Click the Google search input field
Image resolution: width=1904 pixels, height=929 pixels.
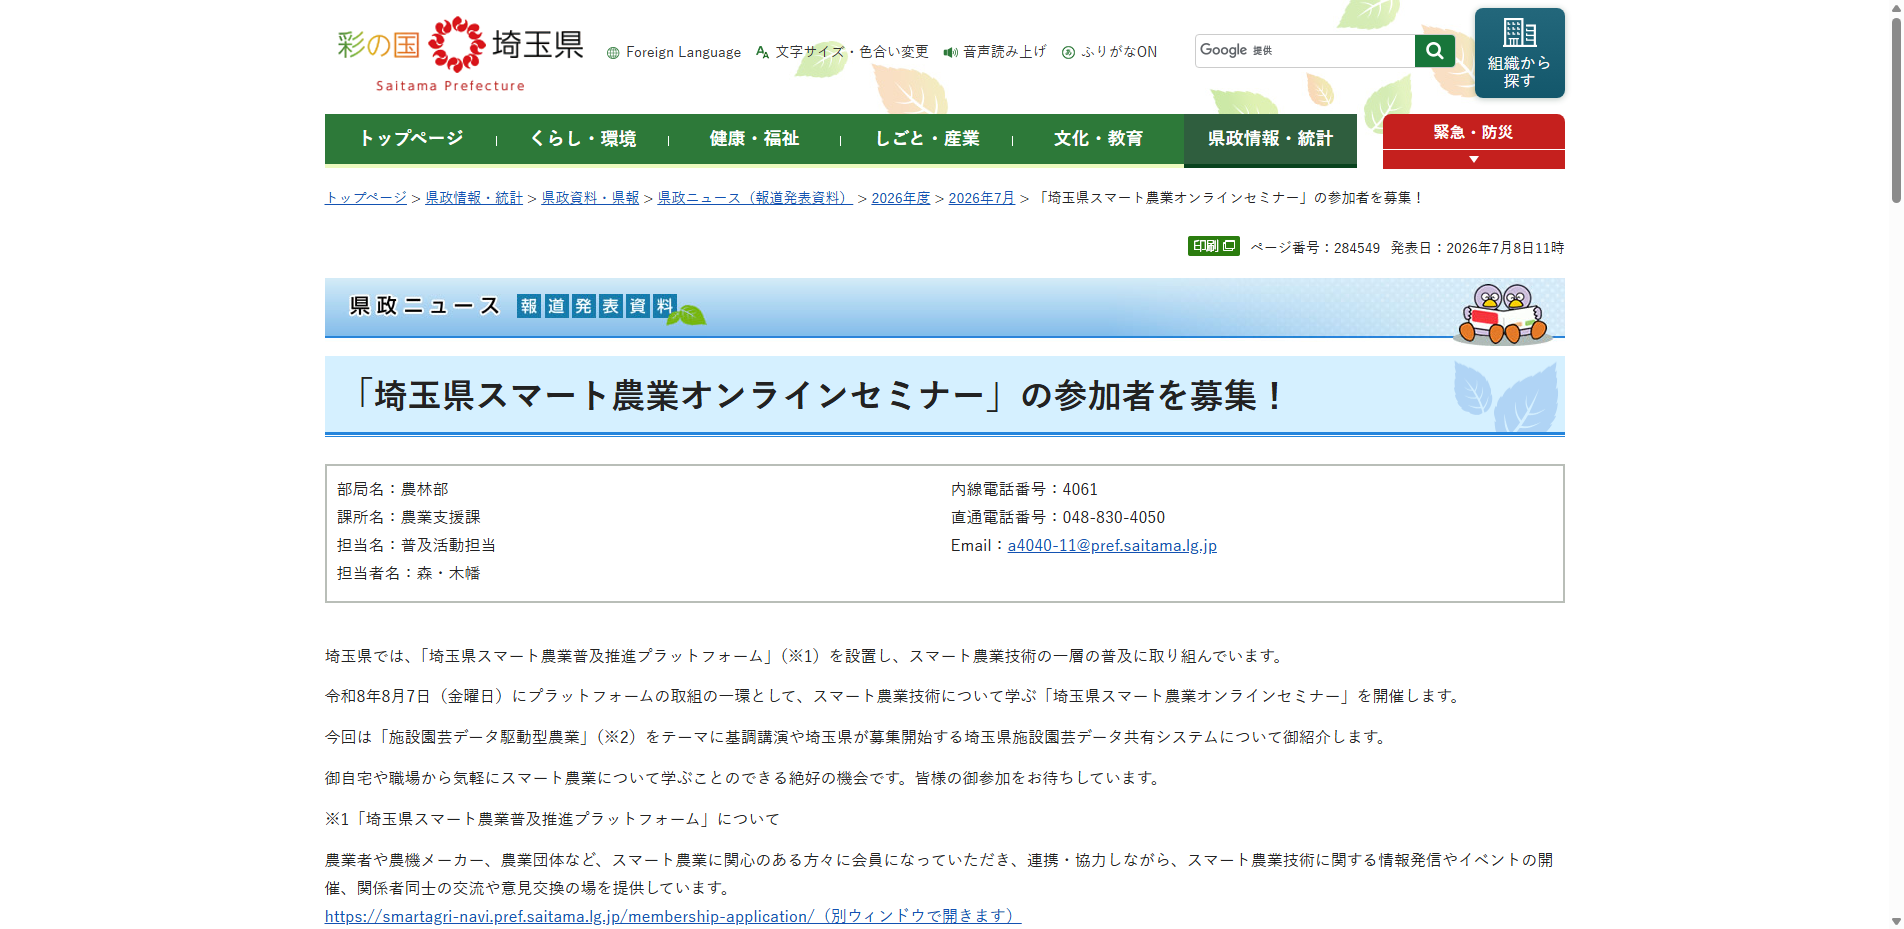pos(1305,51)
